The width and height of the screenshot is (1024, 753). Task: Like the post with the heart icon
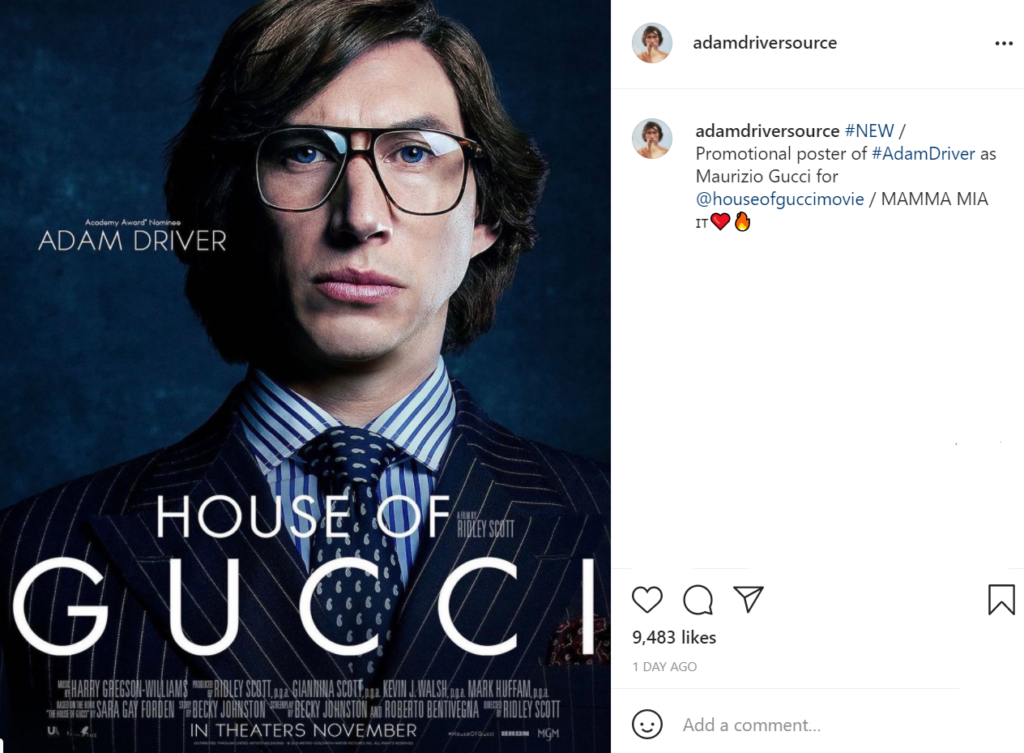(x=647, y=600)
